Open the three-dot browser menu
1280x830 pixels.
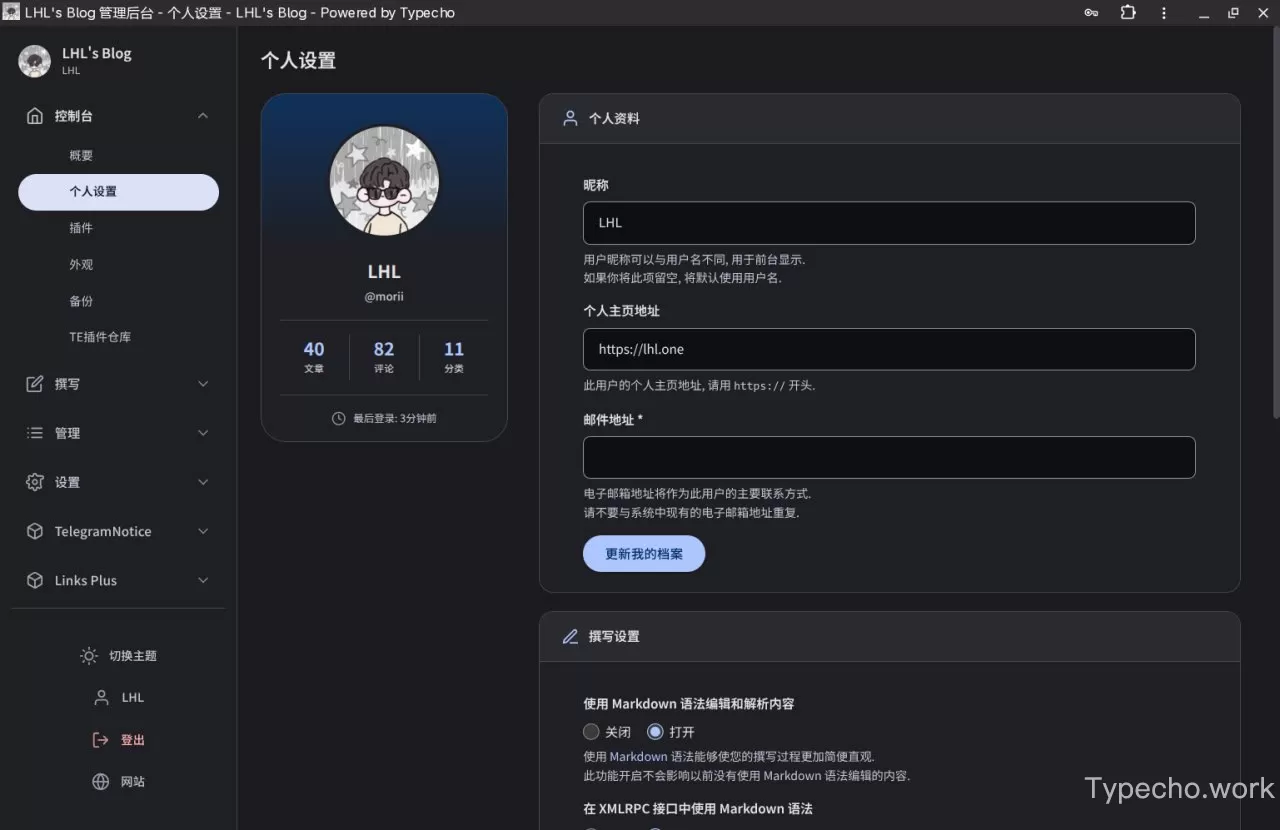point(1164,13)
